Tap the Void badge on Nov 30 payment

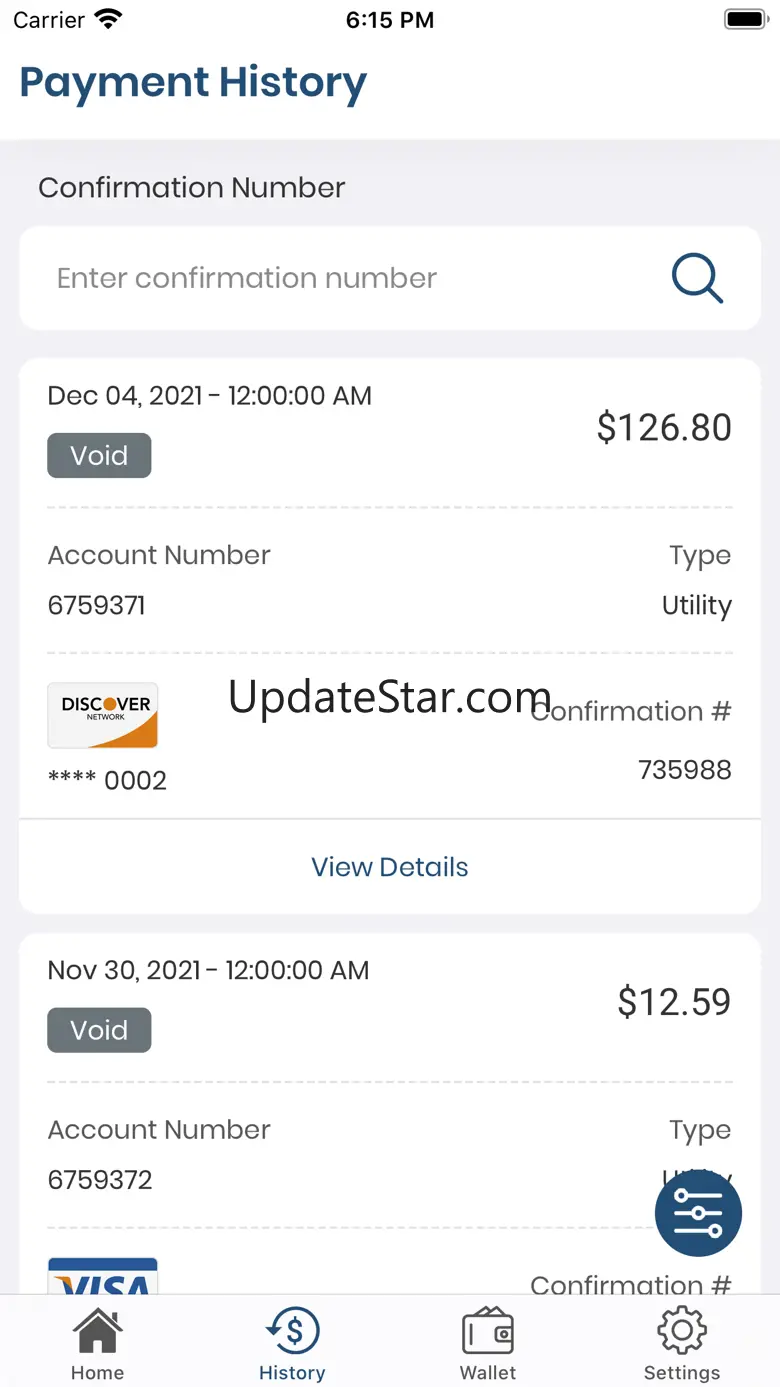[99, 1030]
